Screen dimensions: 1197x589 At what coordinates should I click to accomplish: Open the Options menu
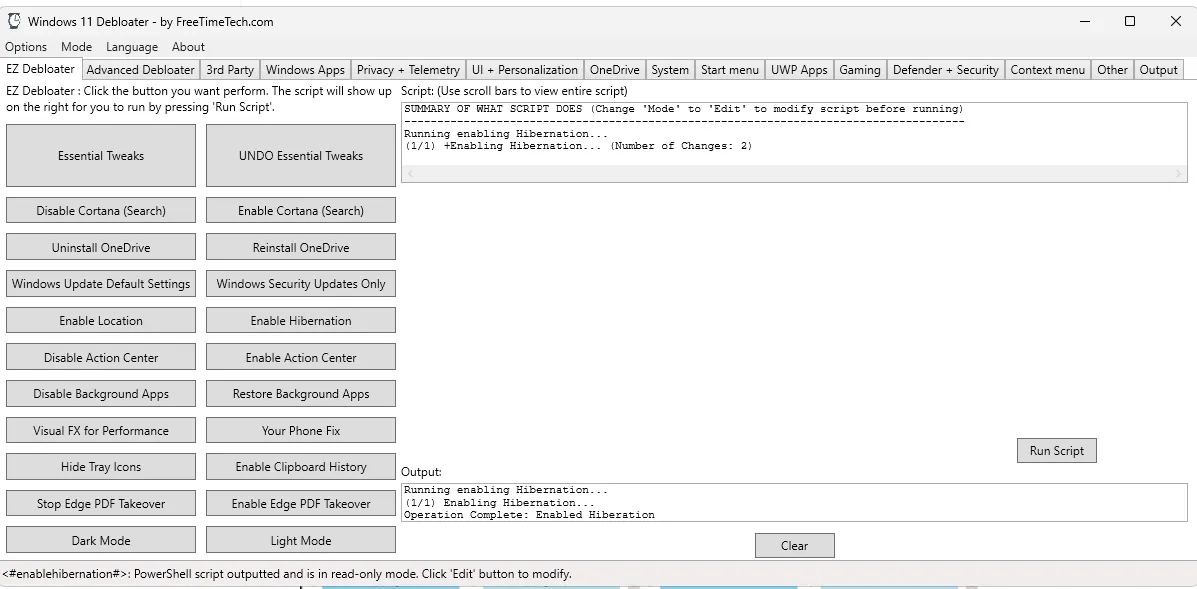click(26, 47)
